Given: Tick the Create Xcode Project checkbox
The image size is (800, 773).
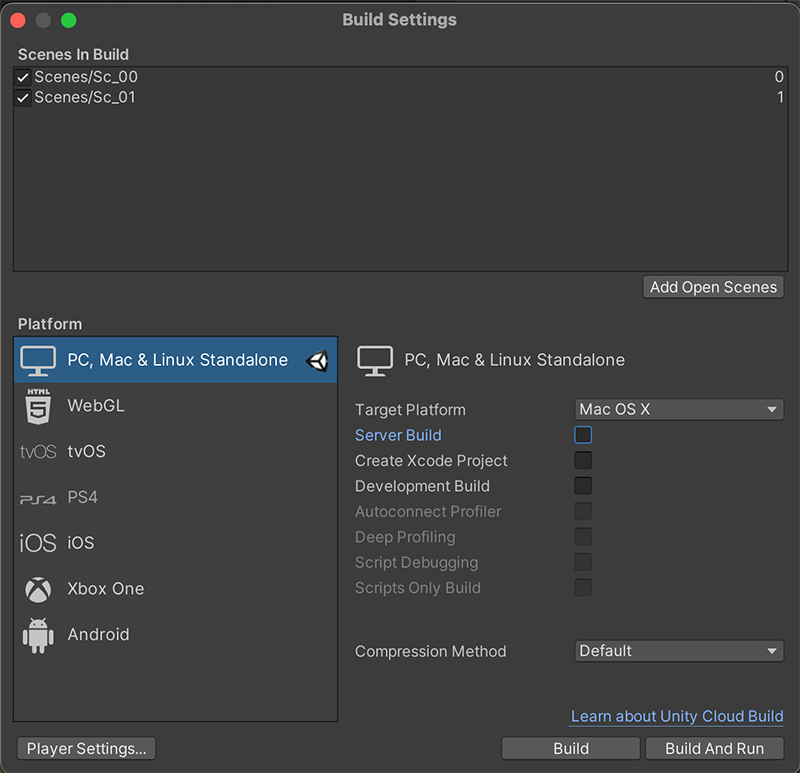Looking at the screenshot, I should [x=583, y=461].
